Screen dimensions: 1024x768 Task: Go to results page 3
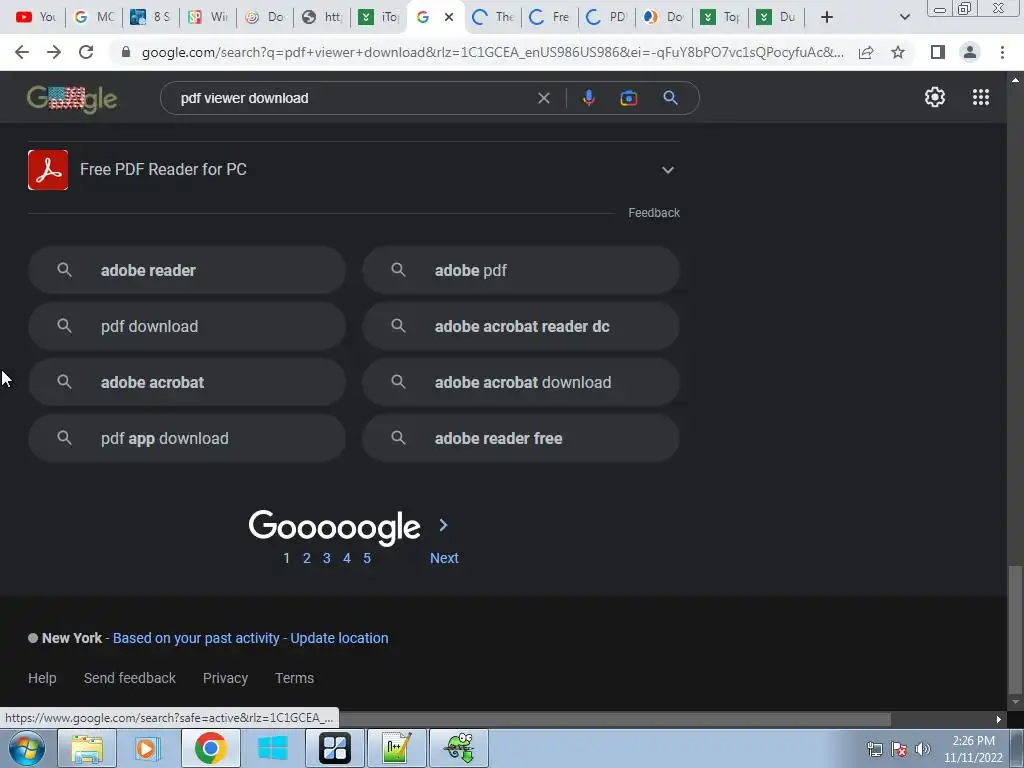[327, 558]
